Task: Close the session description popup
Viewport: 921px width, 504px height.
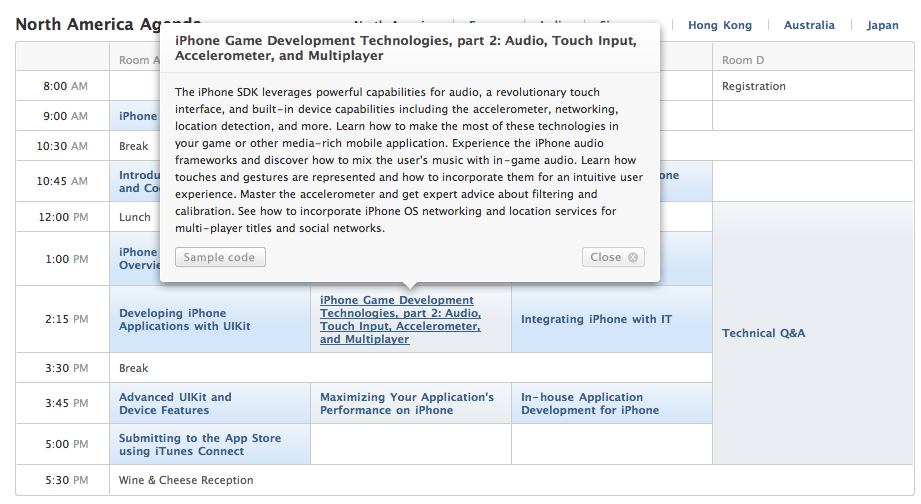Action: coord(613,257)
